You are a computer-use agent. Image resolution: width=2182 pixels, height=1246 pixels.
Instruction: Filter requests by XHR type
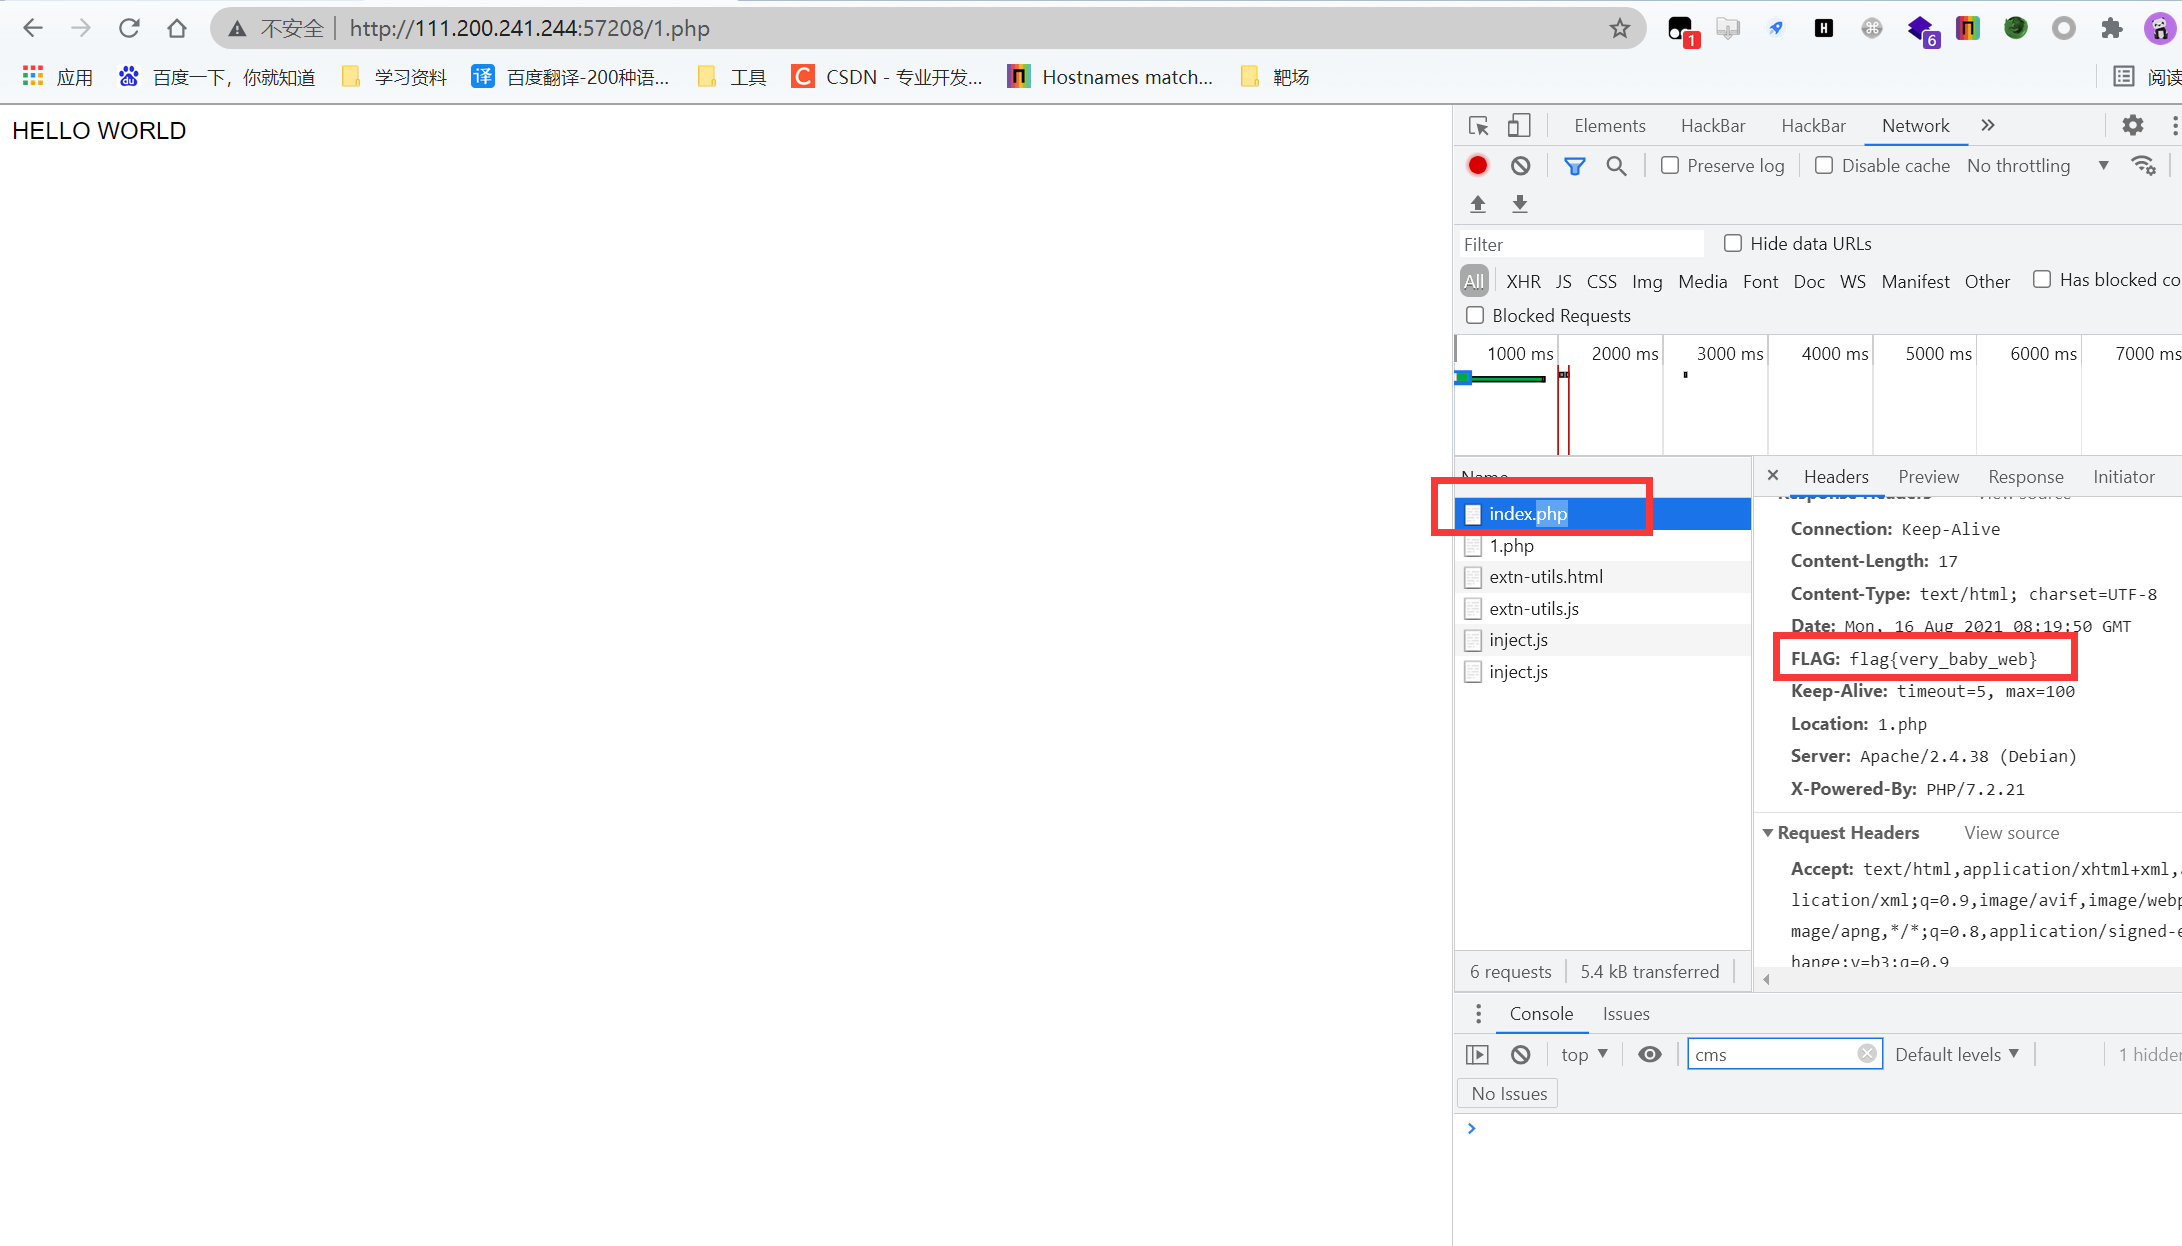[1523, 282]
